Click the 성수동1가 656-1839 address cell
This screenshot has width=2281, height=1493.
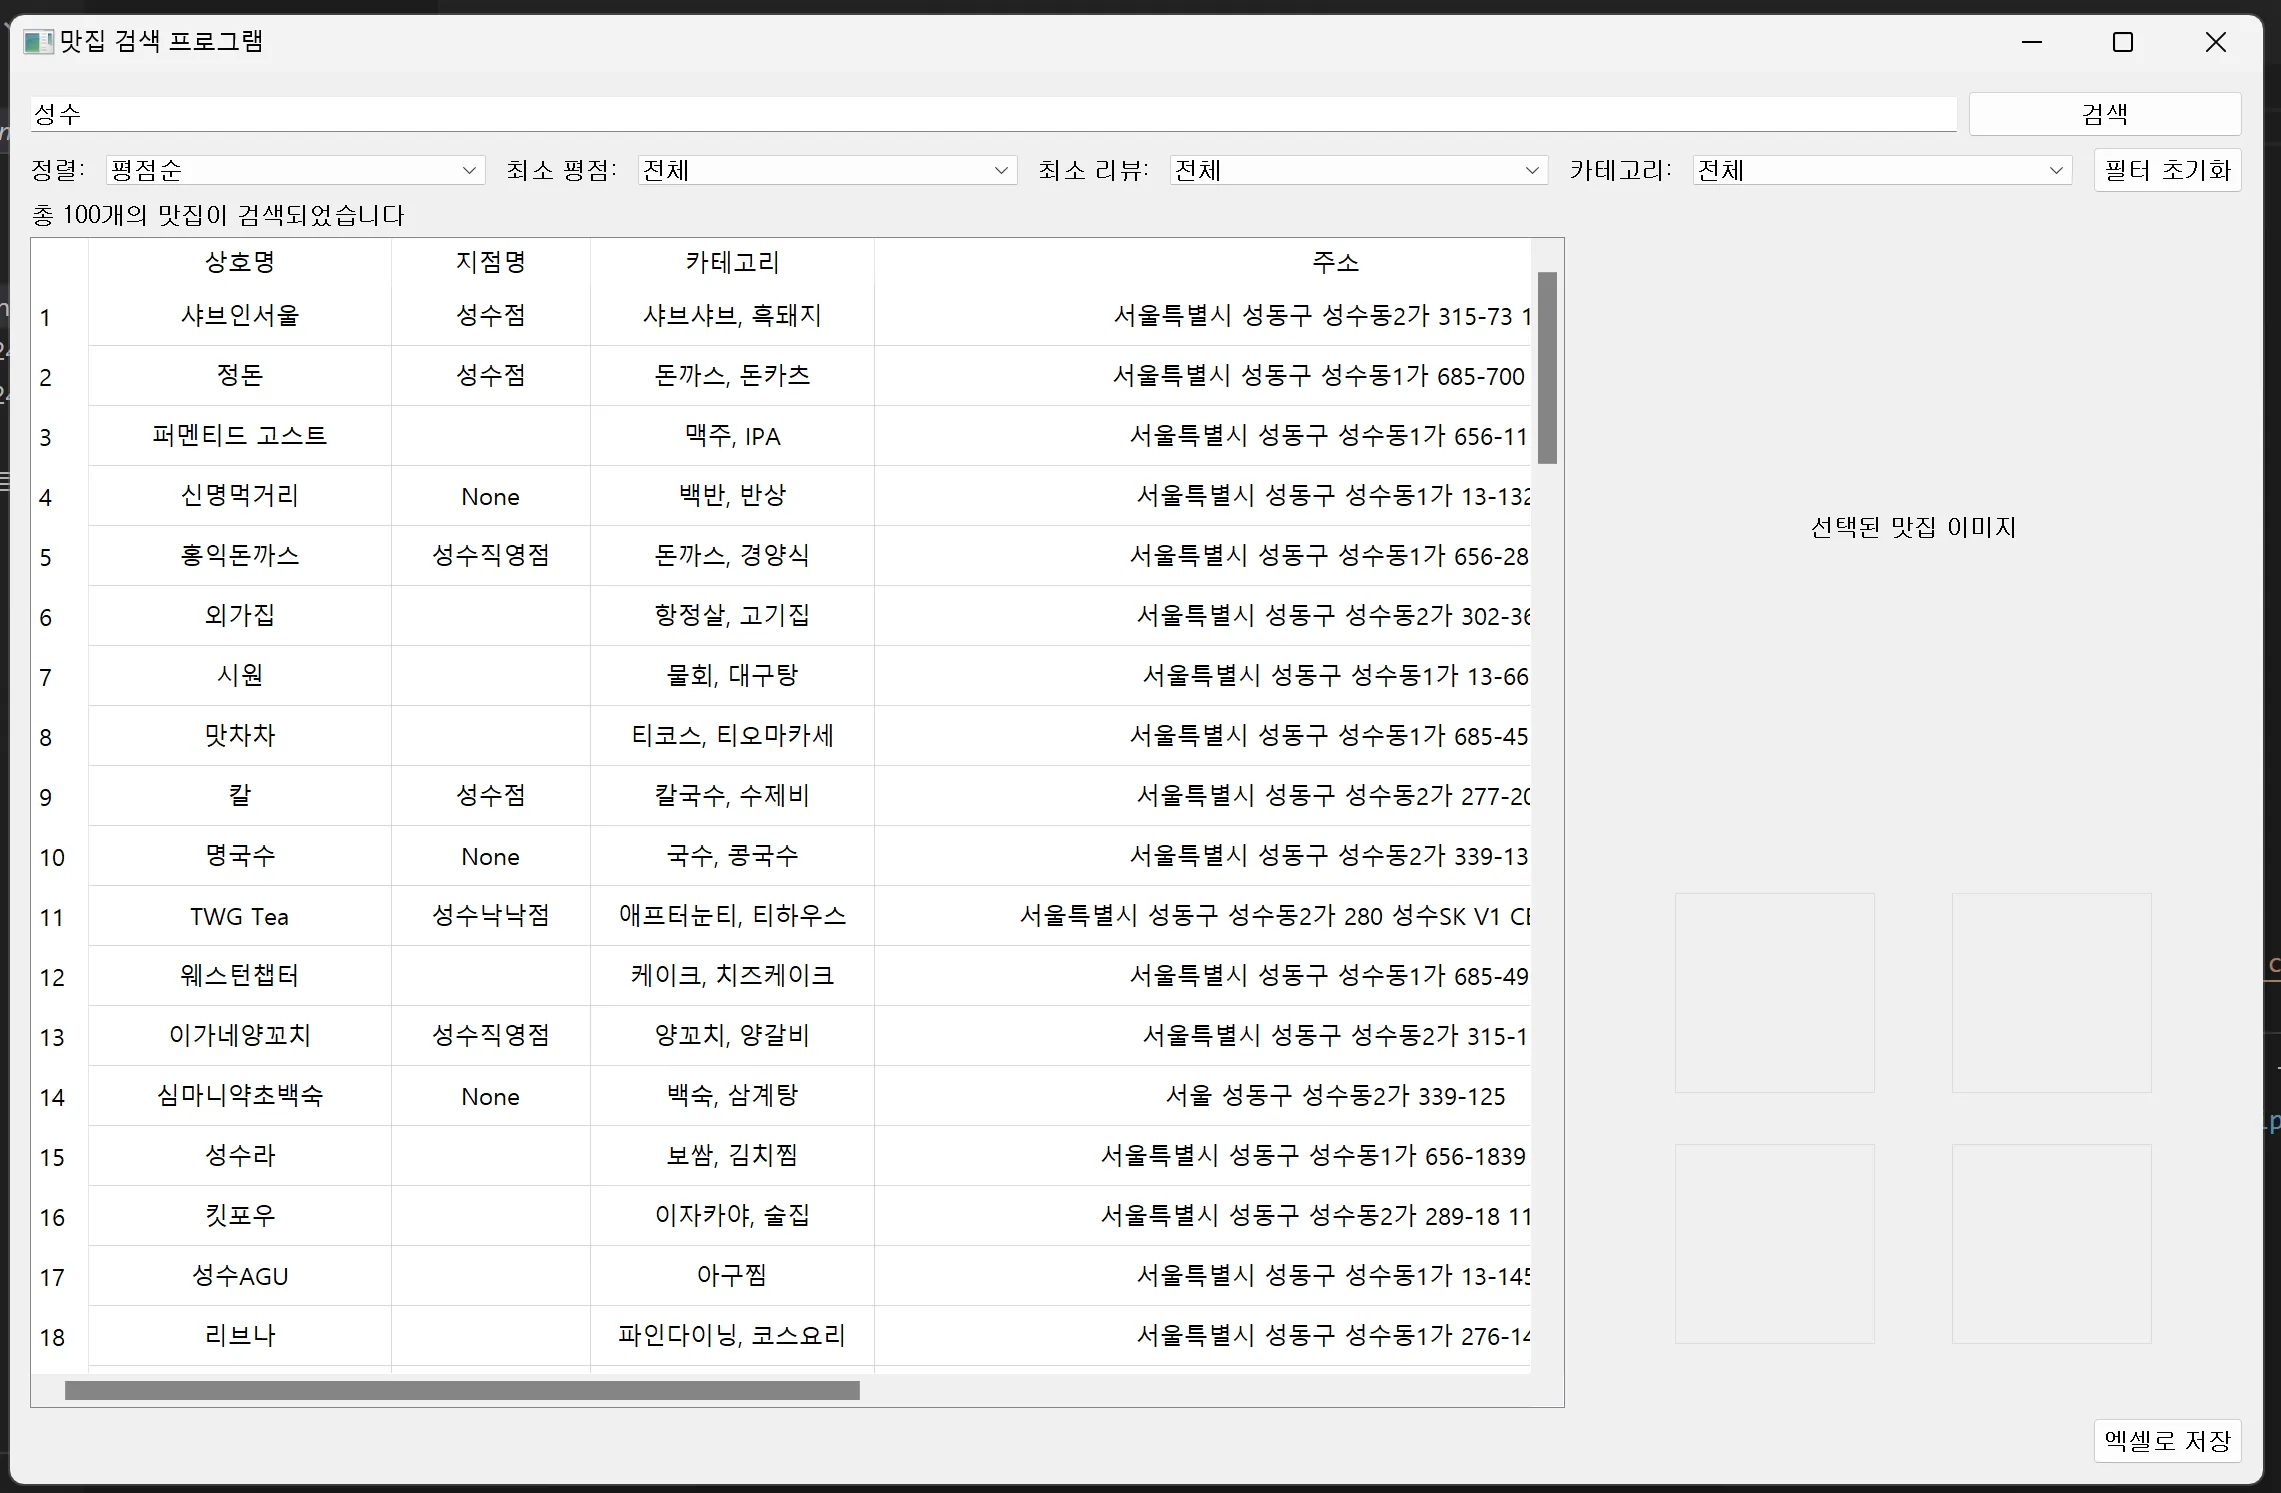1202,1156
